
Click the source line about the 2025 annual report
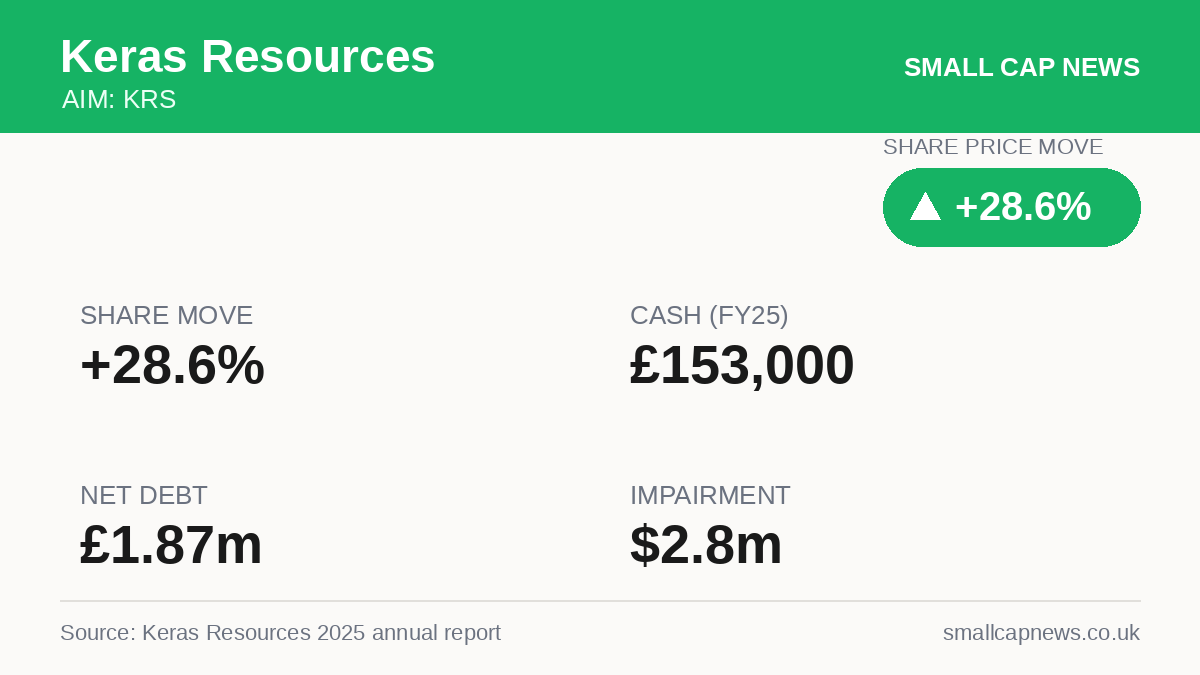click(280, 633)
